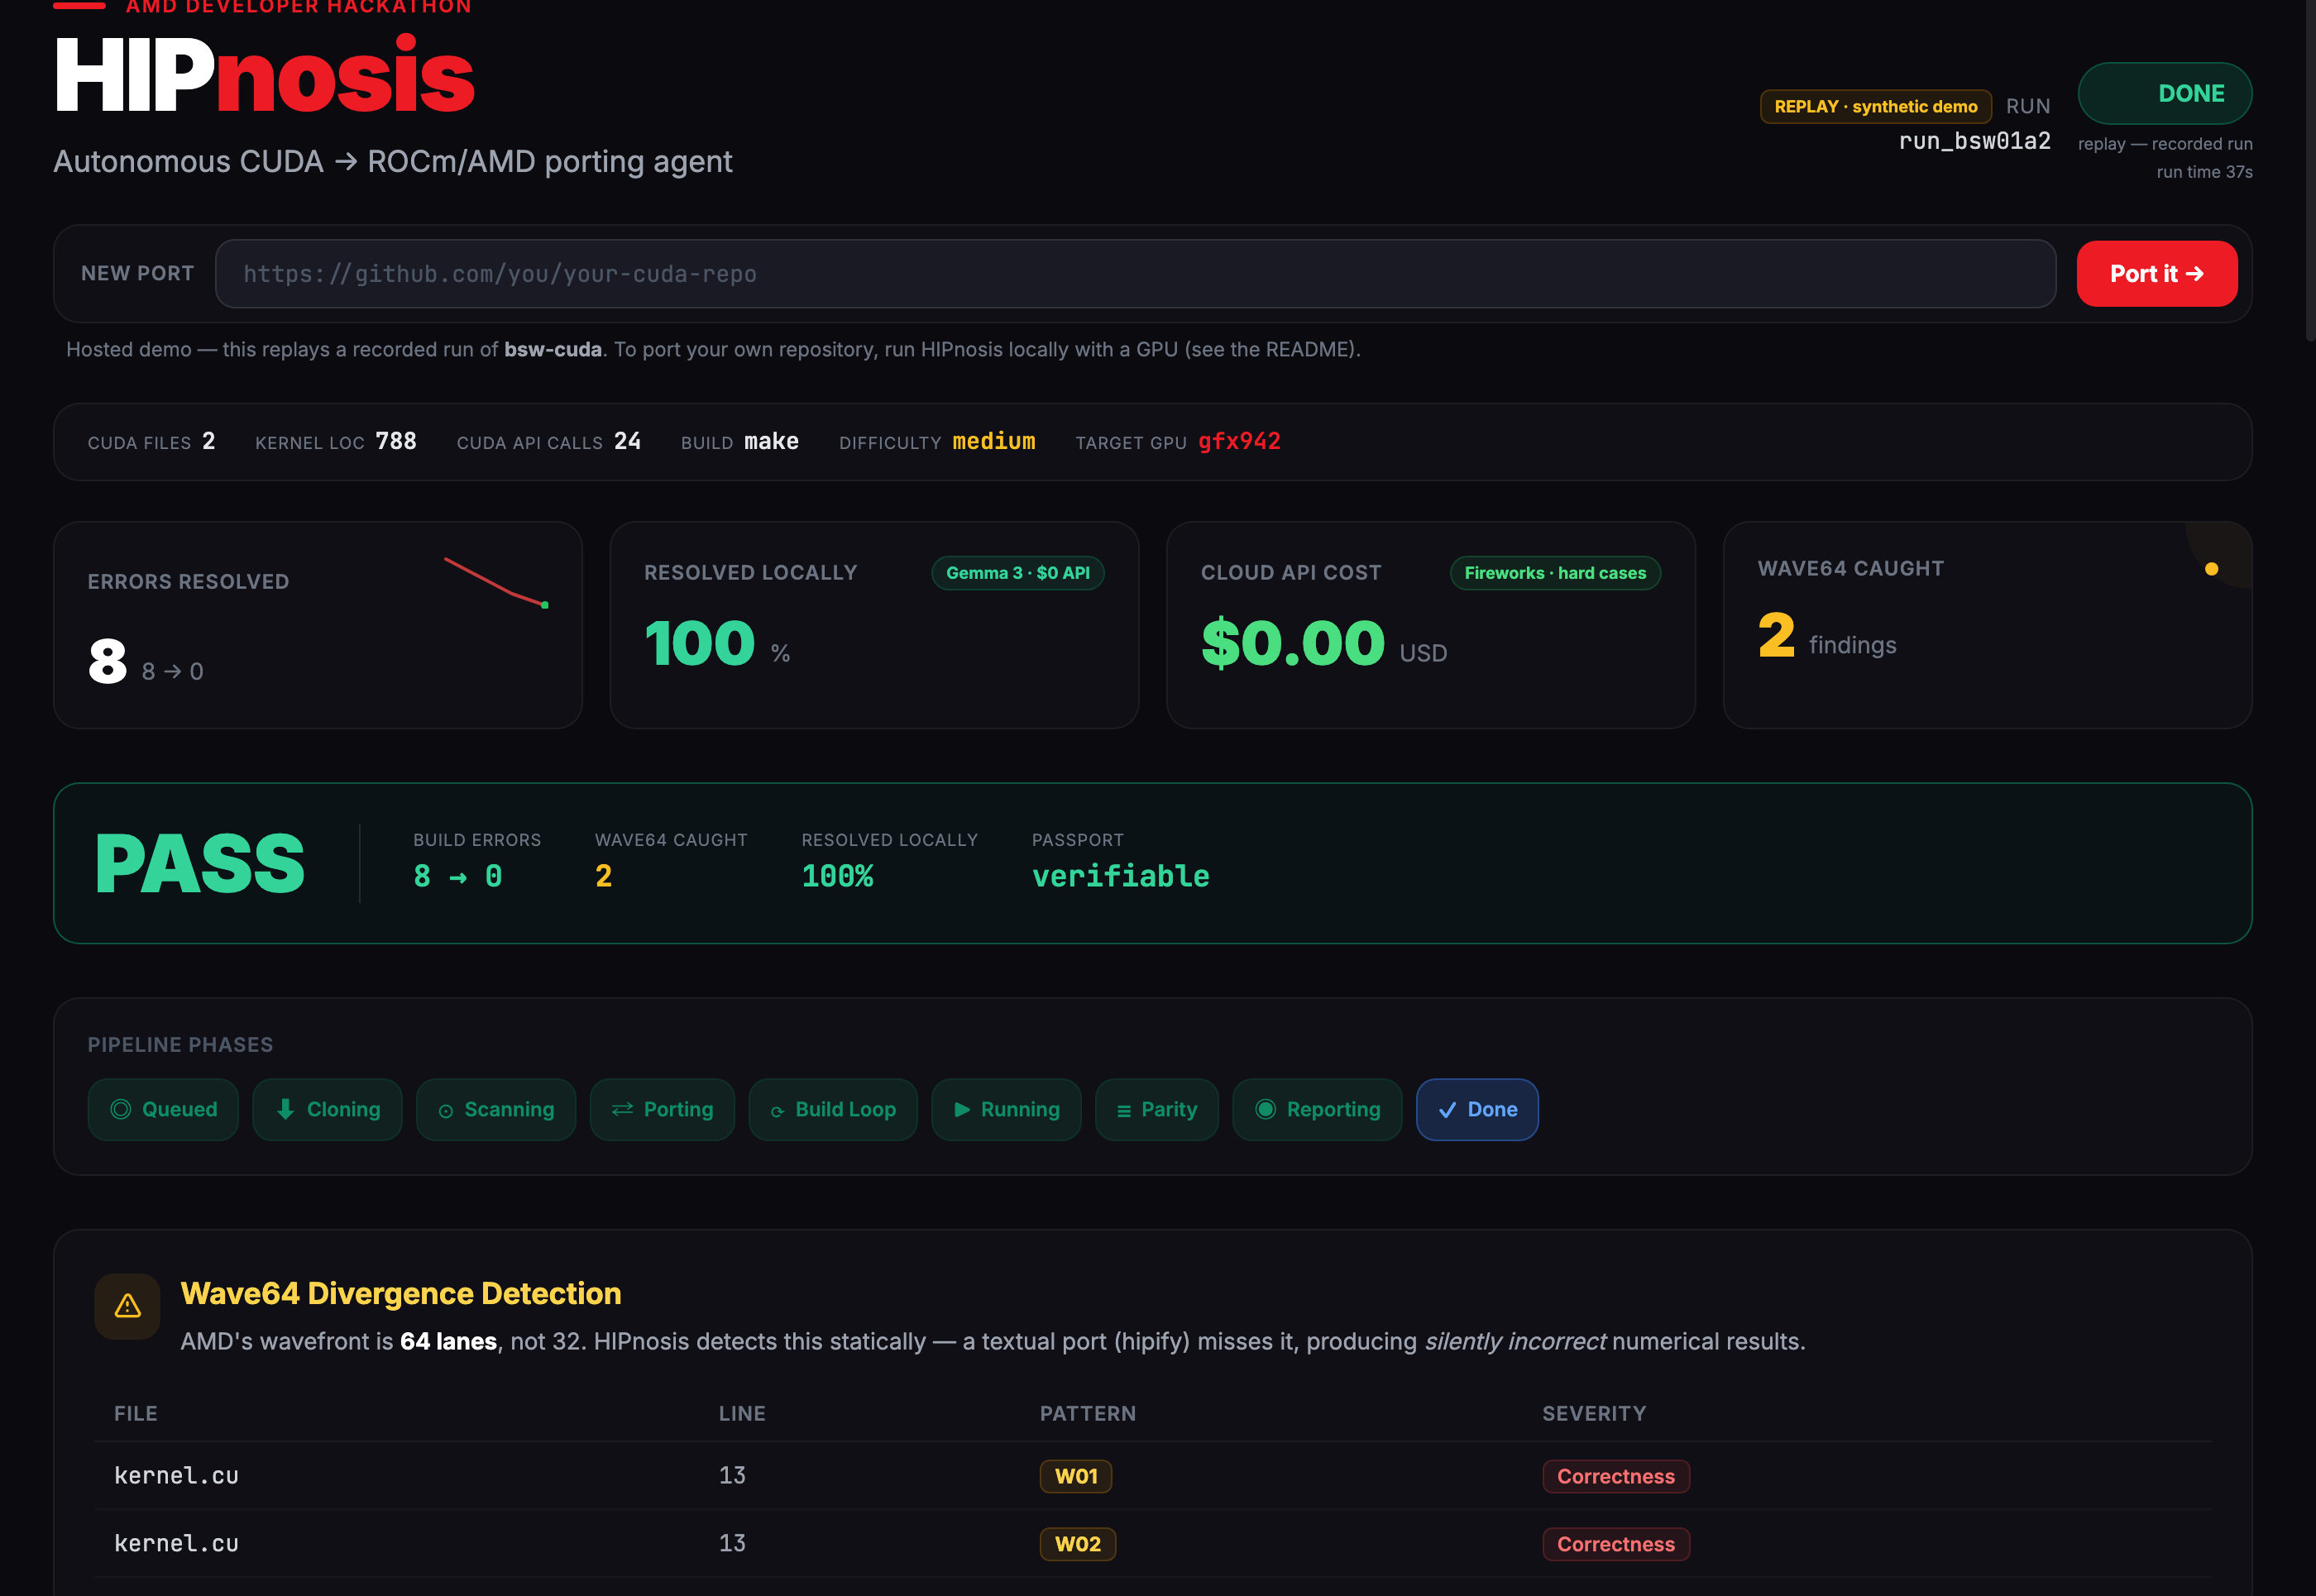Click the passport verifiable value
The image size is (2316, 1596).
point(1120,876)
